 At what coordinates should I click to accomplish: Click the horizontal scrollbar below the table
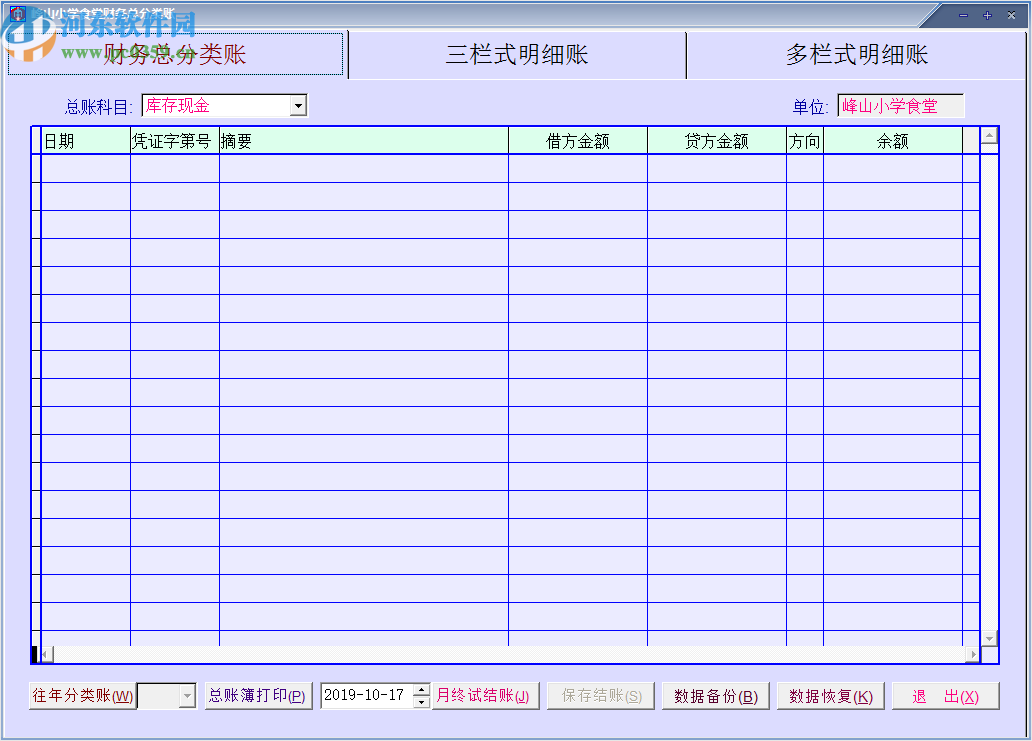pos(500,655)
